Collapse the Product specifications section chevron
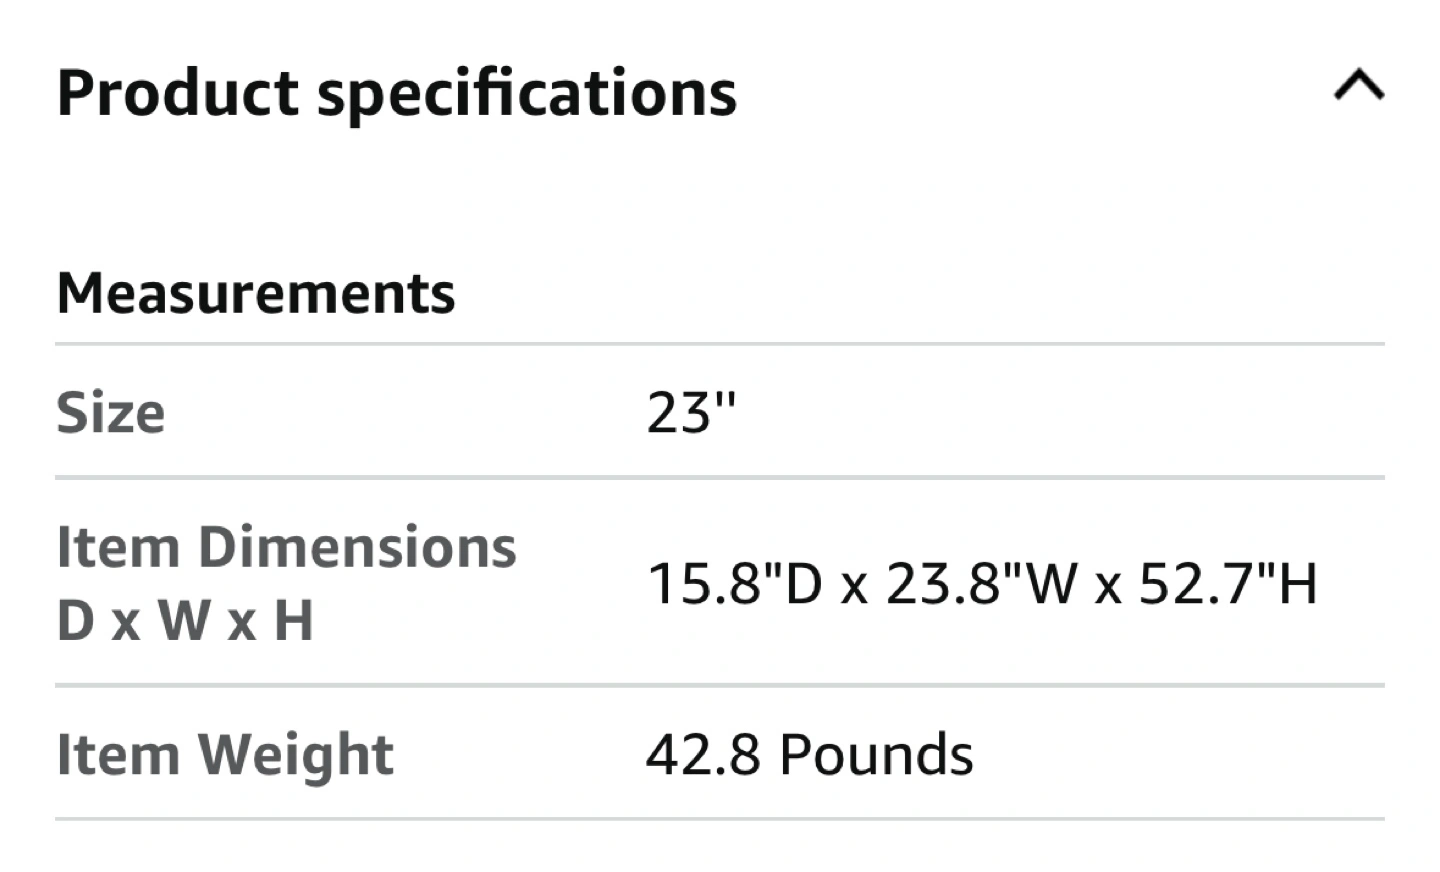Screen dimensions: 1440x872 (x=1359, y=87)
